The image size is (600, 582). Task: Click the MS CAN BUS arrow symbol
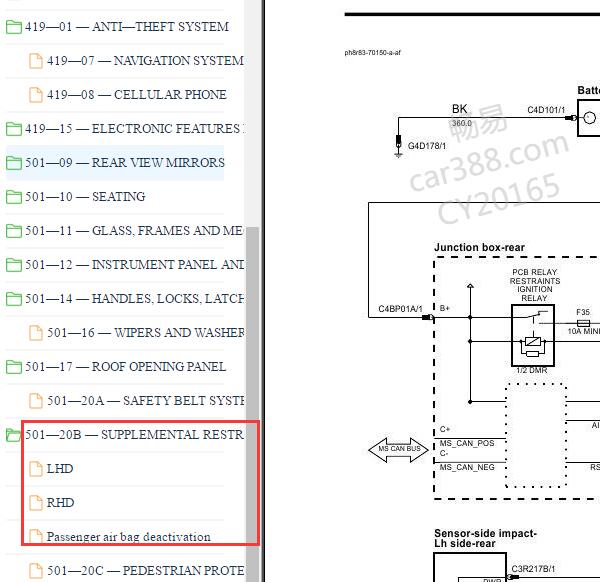point(398,450)
